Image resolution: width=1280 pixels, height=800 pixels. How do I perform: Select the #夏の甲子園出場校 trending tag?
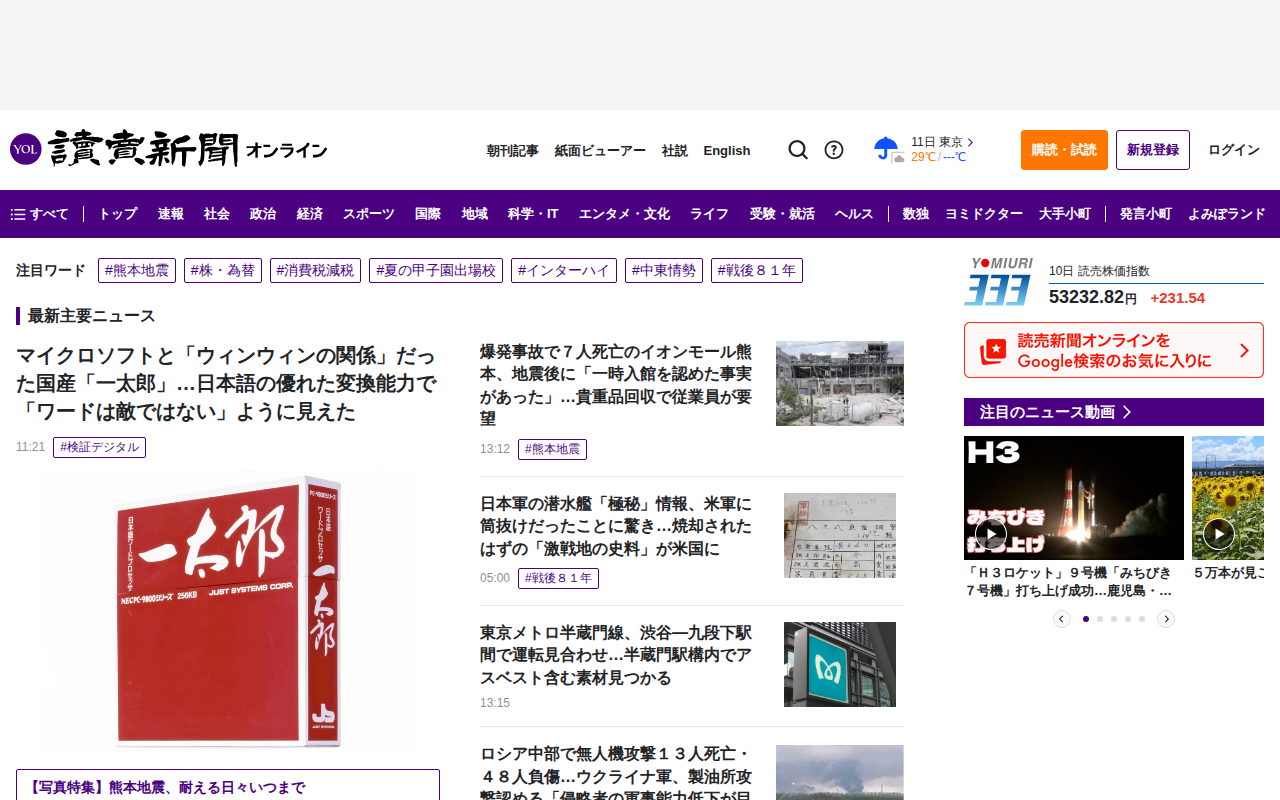click(436, 271)
